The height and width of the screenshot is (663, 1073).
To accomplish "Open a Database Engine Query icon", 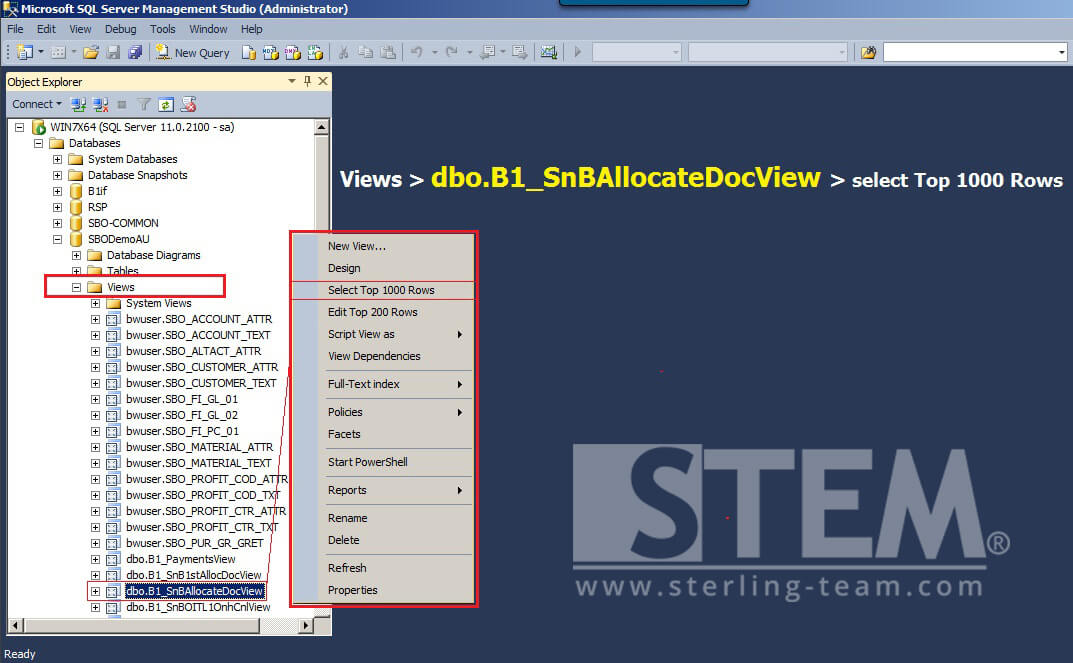I will pyautogui.click(x=249, y=53).
